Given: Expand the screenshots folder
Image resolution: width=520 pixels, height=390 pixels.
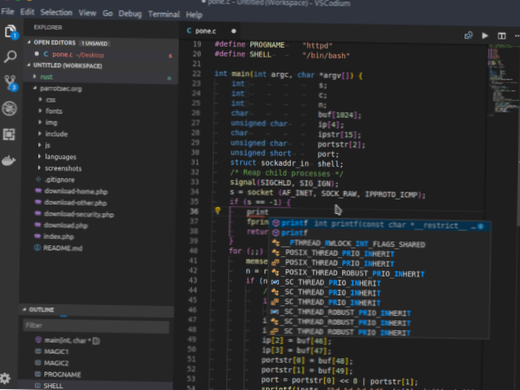Looking at the screenshot, I should (39, 168).
